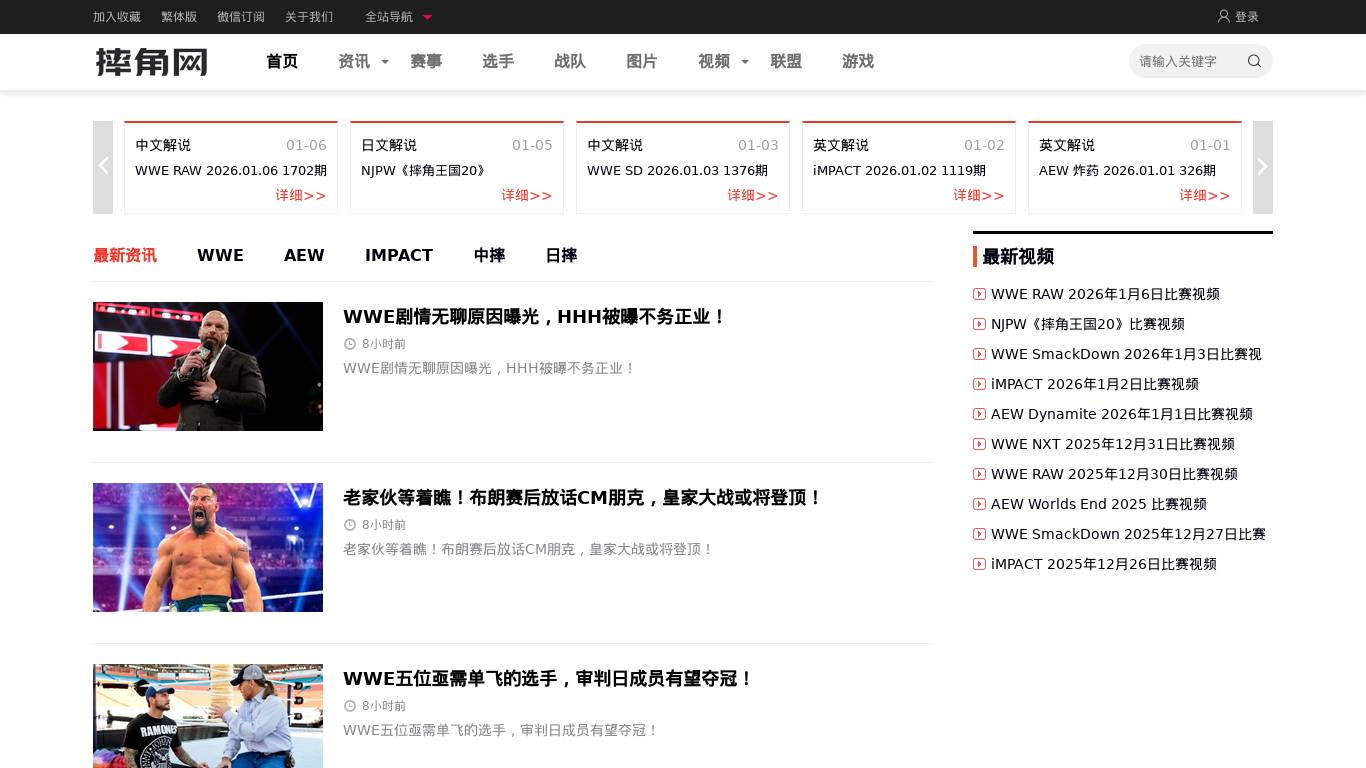Click the play icon beside AEW Dynamite 2026年1月1日视频
Image resolution: width=1366 pixels, height=768 pixels.
[x=979, y=414]
